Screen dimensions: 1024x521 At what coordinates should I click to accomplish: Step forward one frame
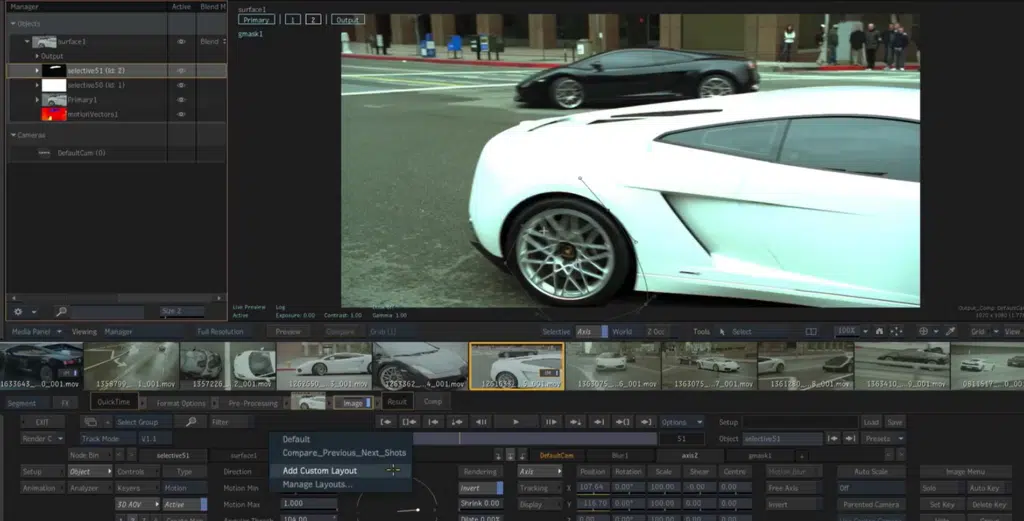pos(551,422)
